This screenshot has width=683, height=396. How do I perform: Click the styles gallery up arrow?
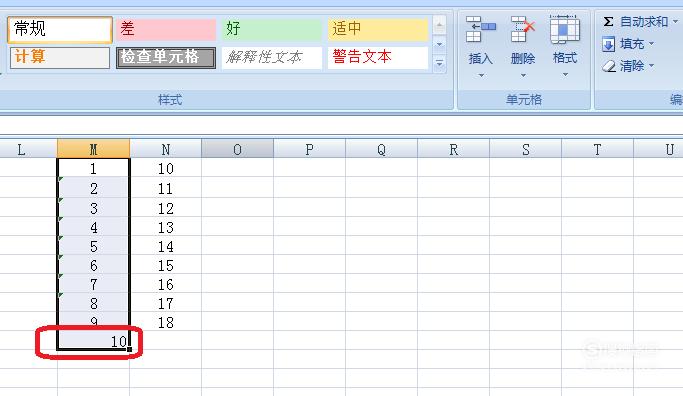[x=440, y=25]
